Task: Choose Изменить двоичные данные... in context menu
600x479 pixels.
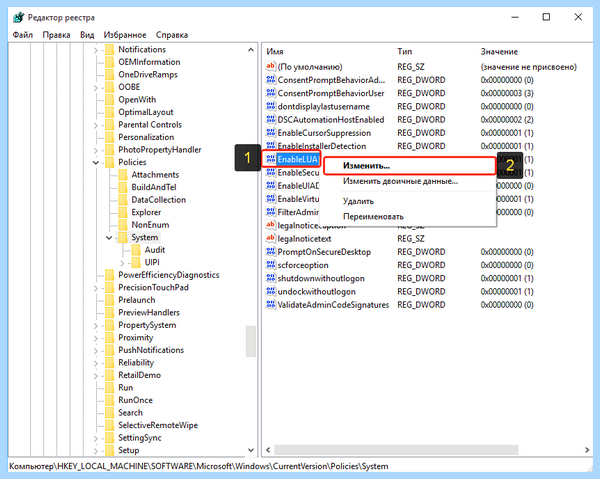Action: coord(408,181)
